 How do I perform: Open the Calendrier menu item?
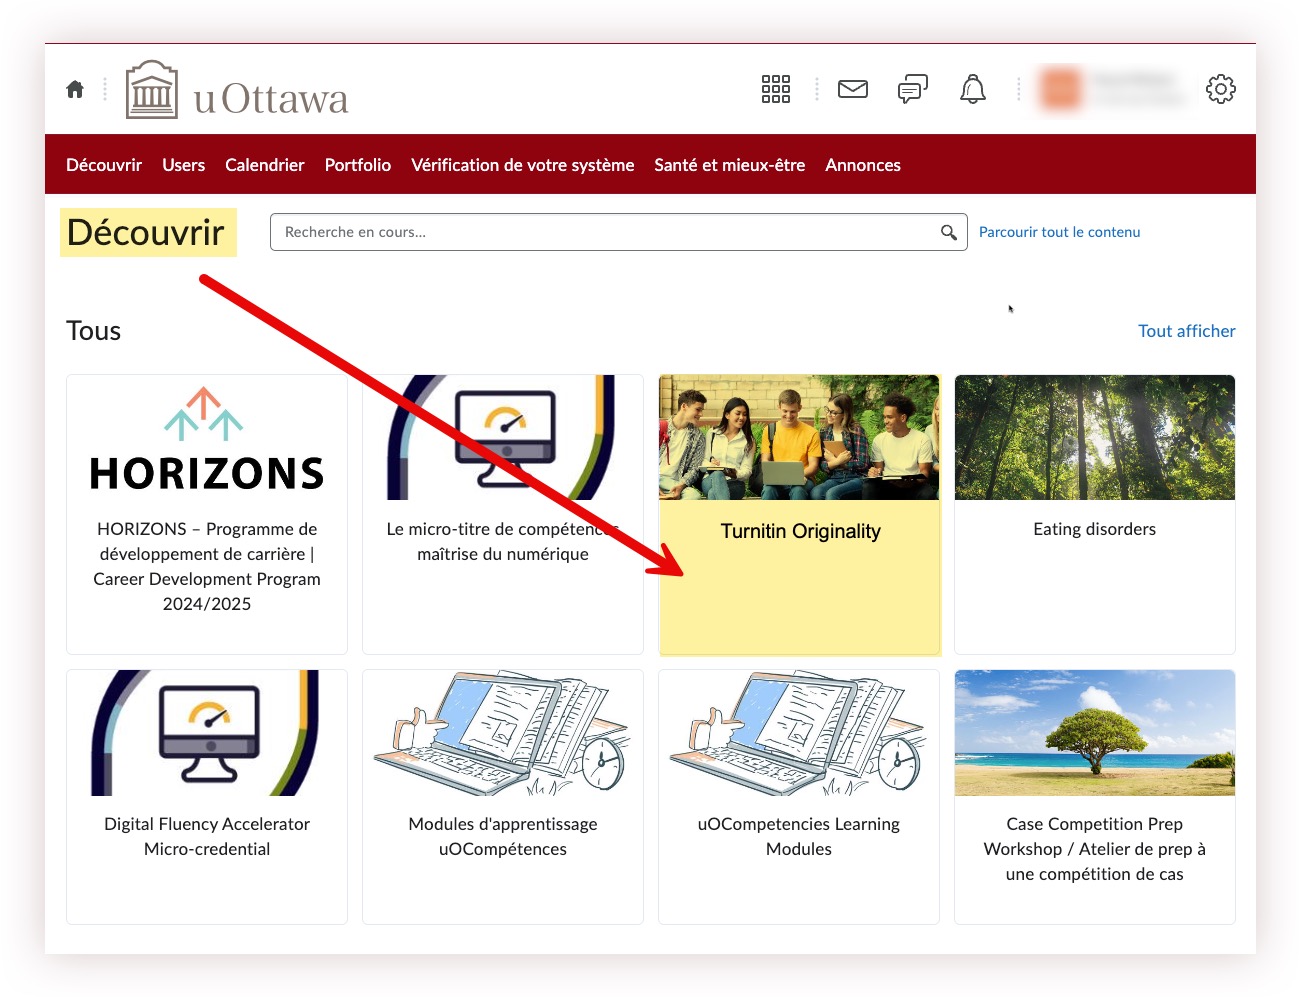point(264,165)
